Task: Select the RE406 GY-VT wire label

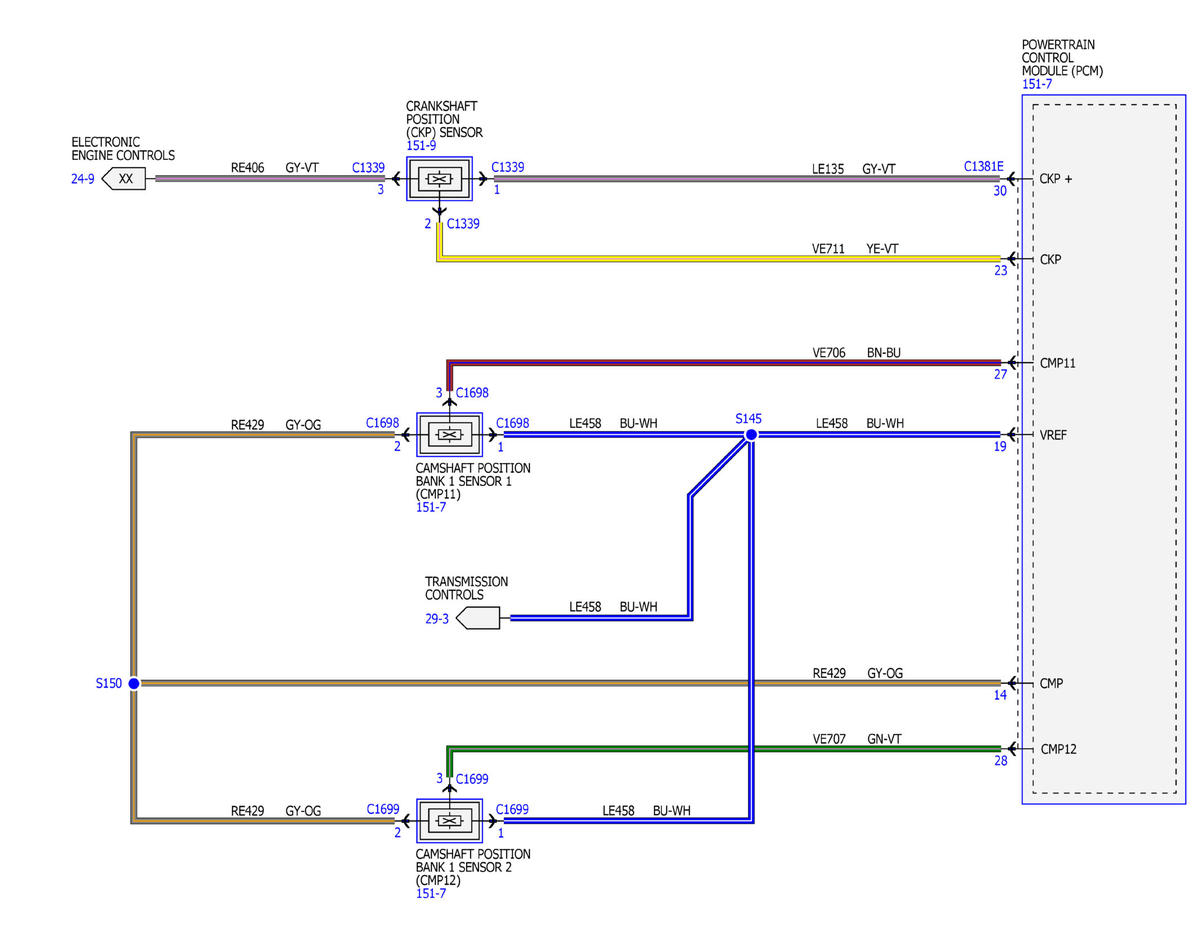Action: pos(274,168)
